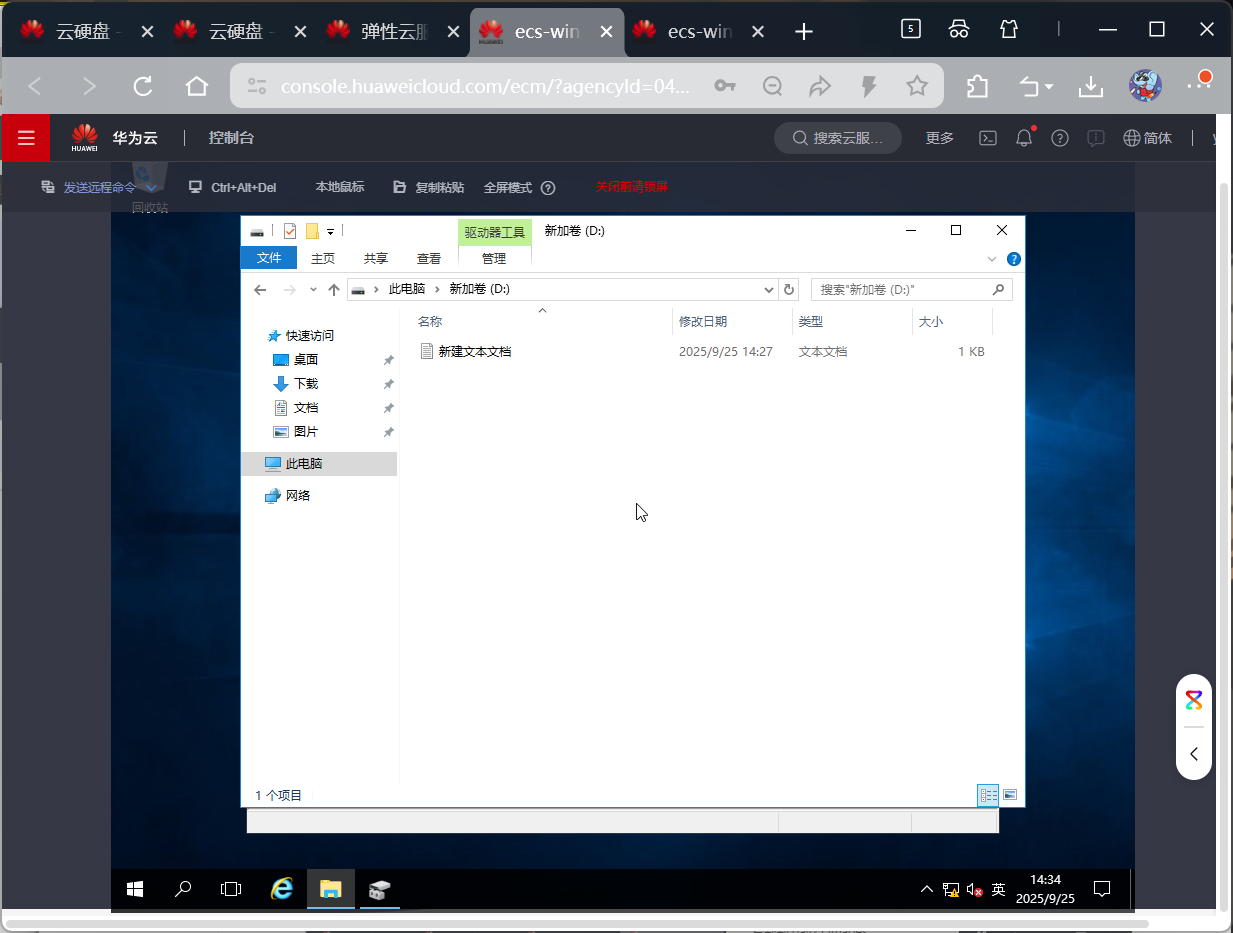
Task: Click 控制台 console link
Action: click(231, 138)
